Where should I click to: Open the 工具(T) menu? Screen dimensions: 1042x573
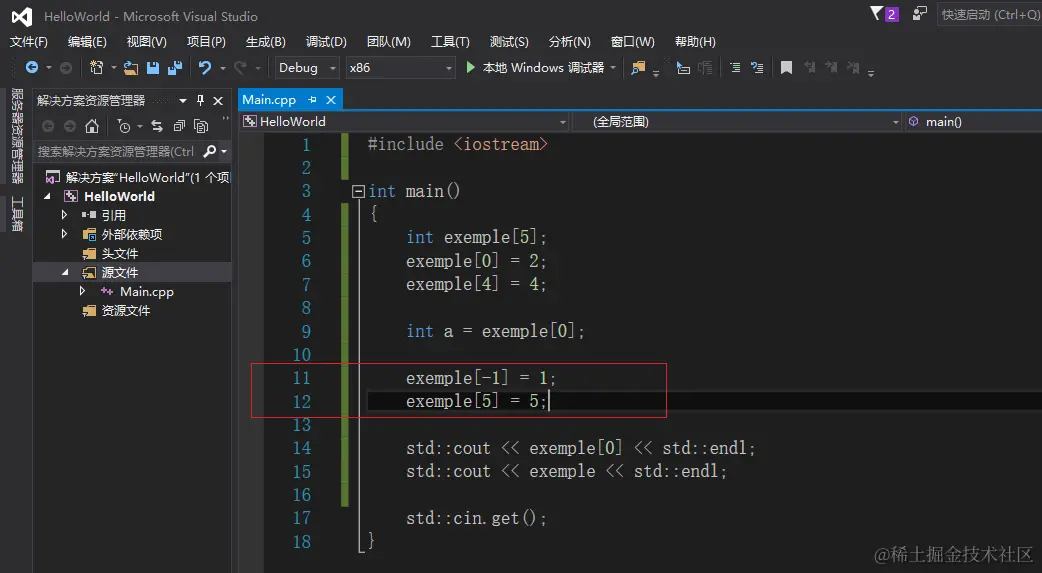click(x=450, y=42)
